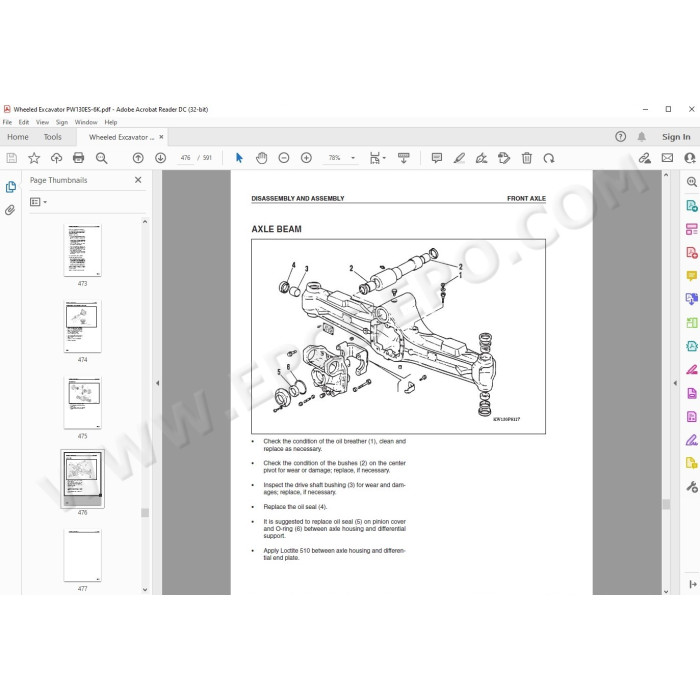
Task: Open the Comment tool in right pane
Action: pyautogui.click(x=692, y=276)
